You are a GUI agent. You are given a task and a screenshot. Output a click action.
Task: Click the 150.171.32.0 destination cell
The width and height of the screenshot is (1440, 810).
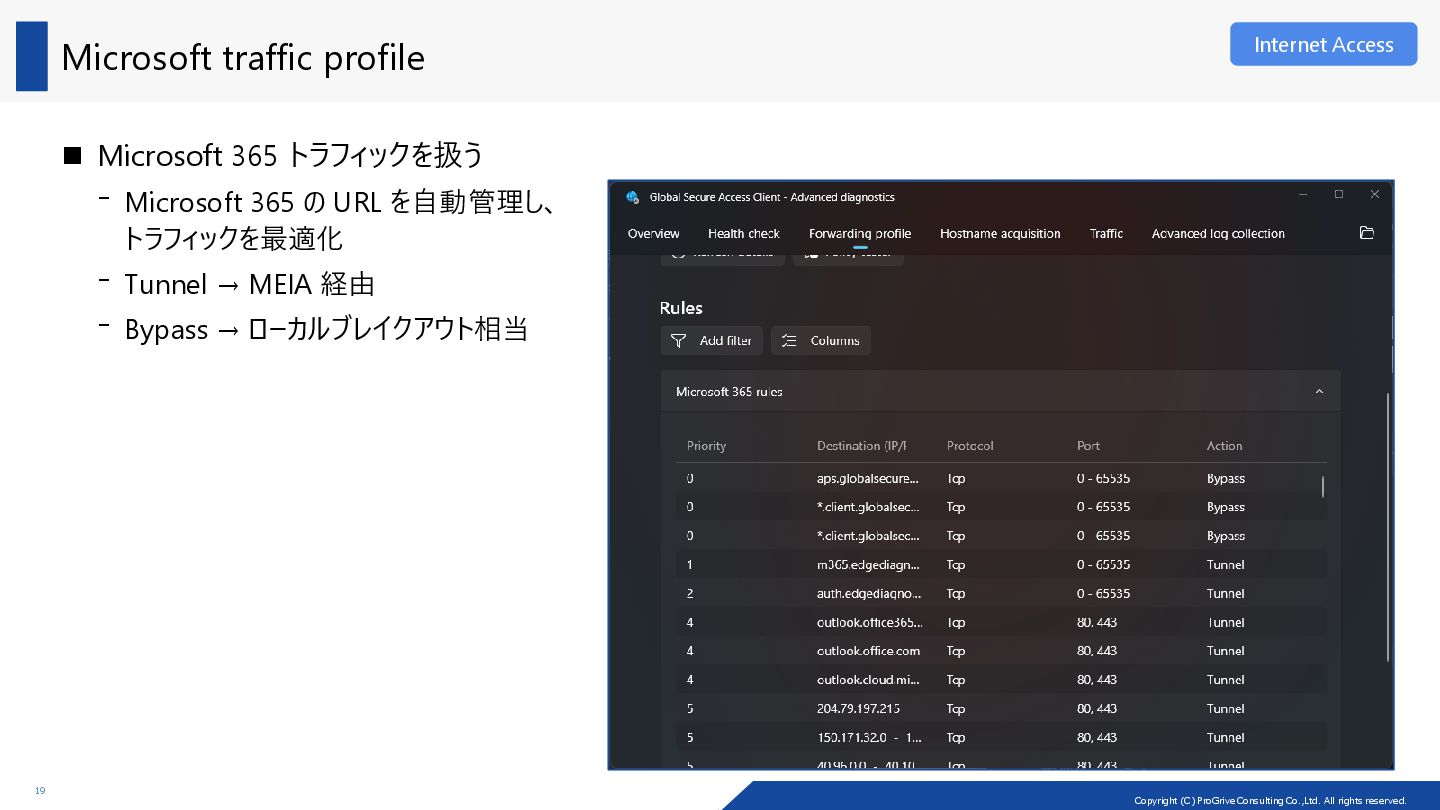869,738
